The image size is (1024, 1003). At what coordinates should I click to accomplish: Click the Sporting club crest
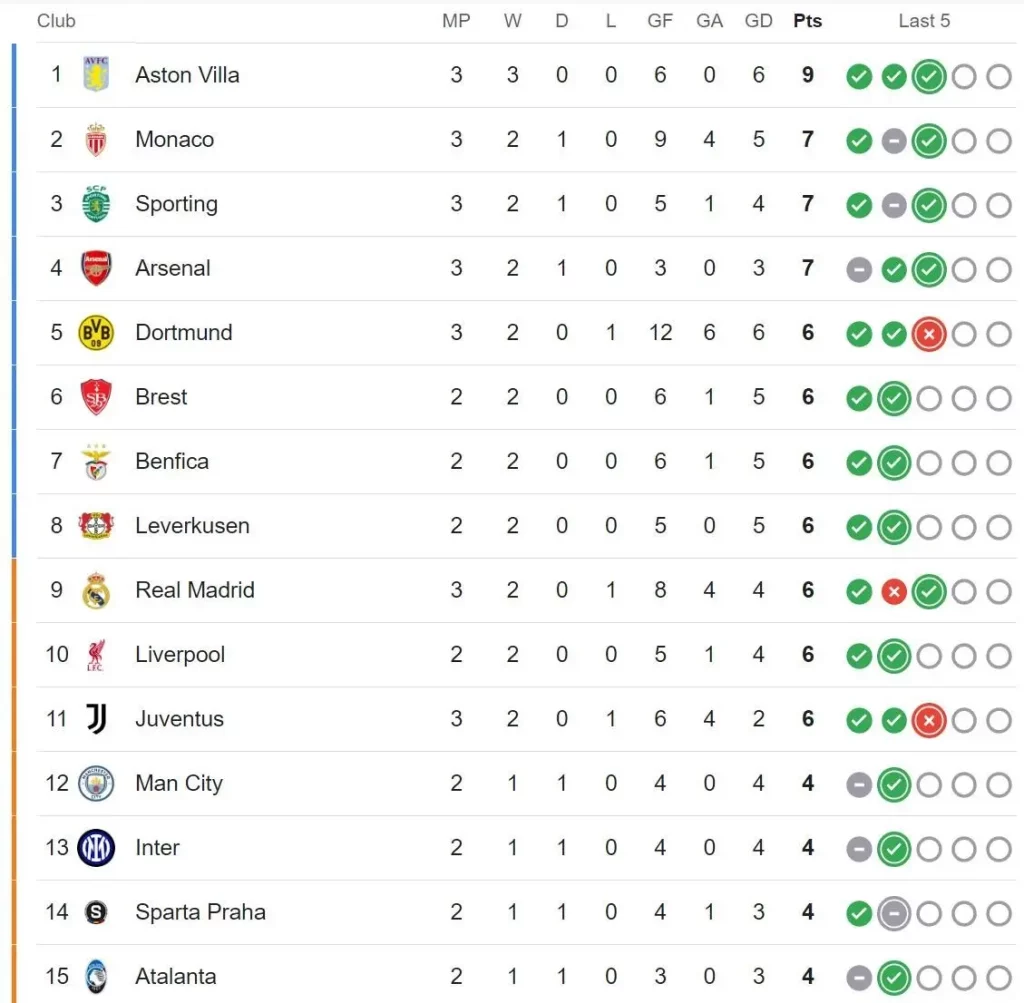[96, 204]
